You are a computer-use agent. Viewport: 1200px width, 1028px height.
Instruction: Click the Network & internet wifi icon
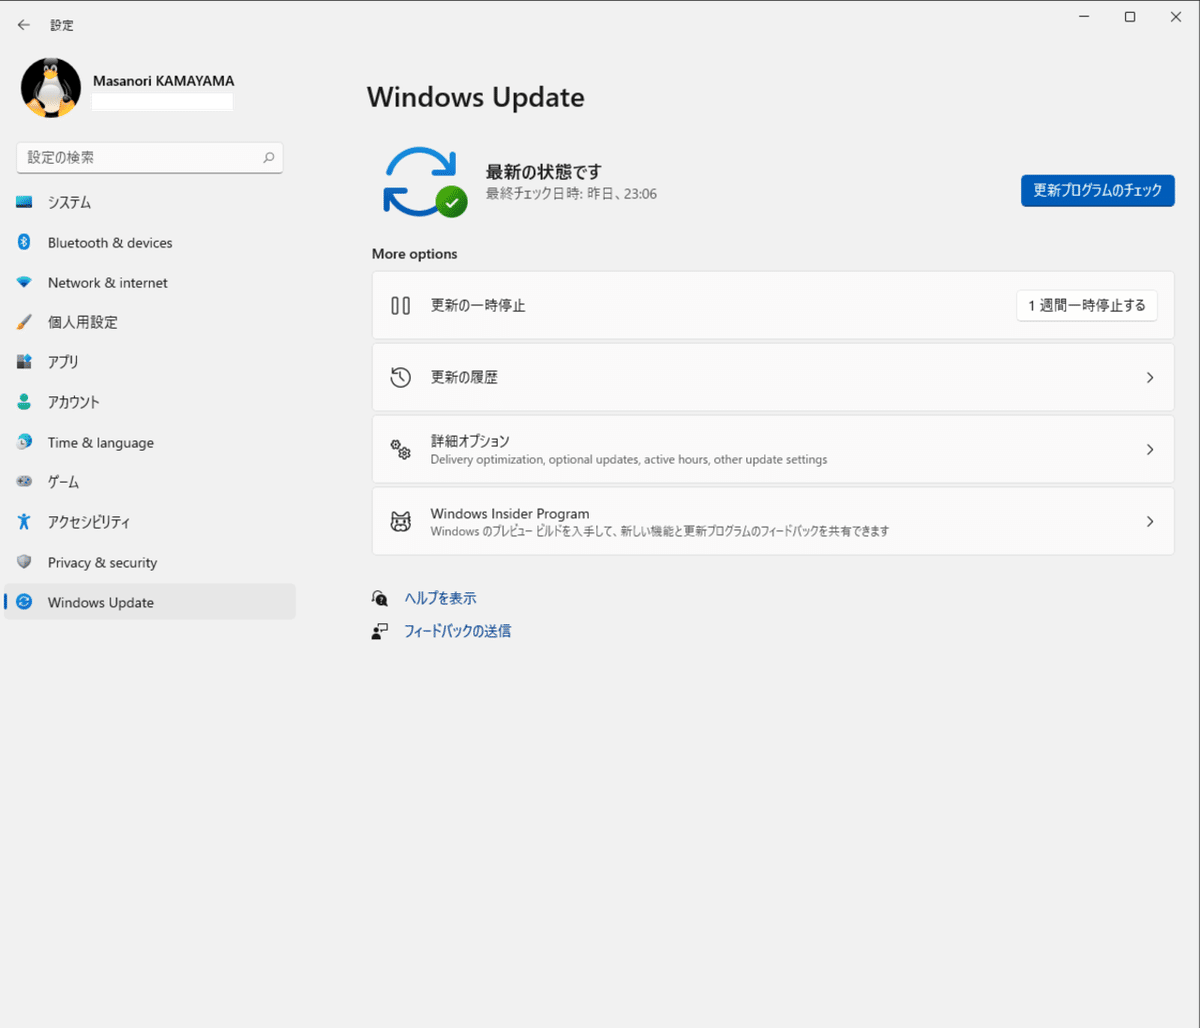pyautogui.click(x=25, y=283)
